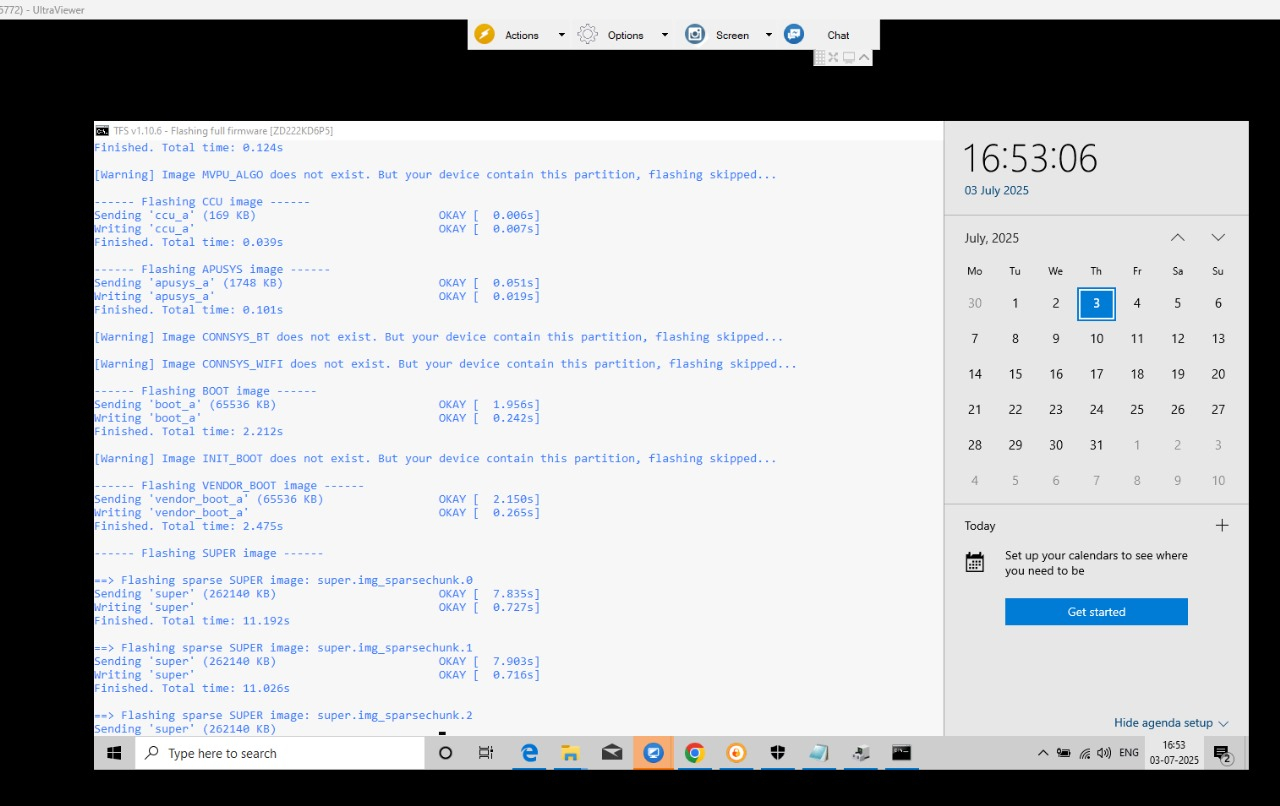Open Google Chrome from the taskbar
The width and height of the screenshot is (1280, 806).
click(x=694, y=753)
